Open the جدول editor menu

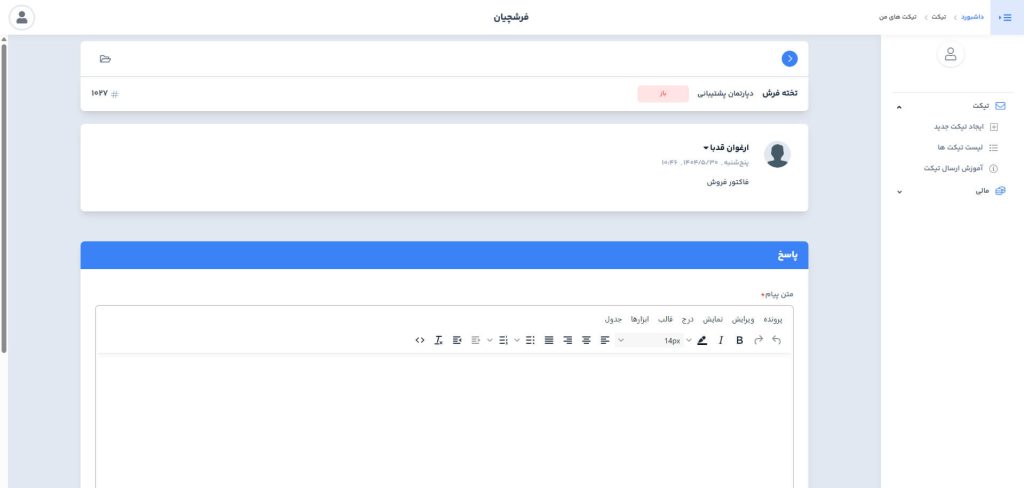tap(613, 319)
